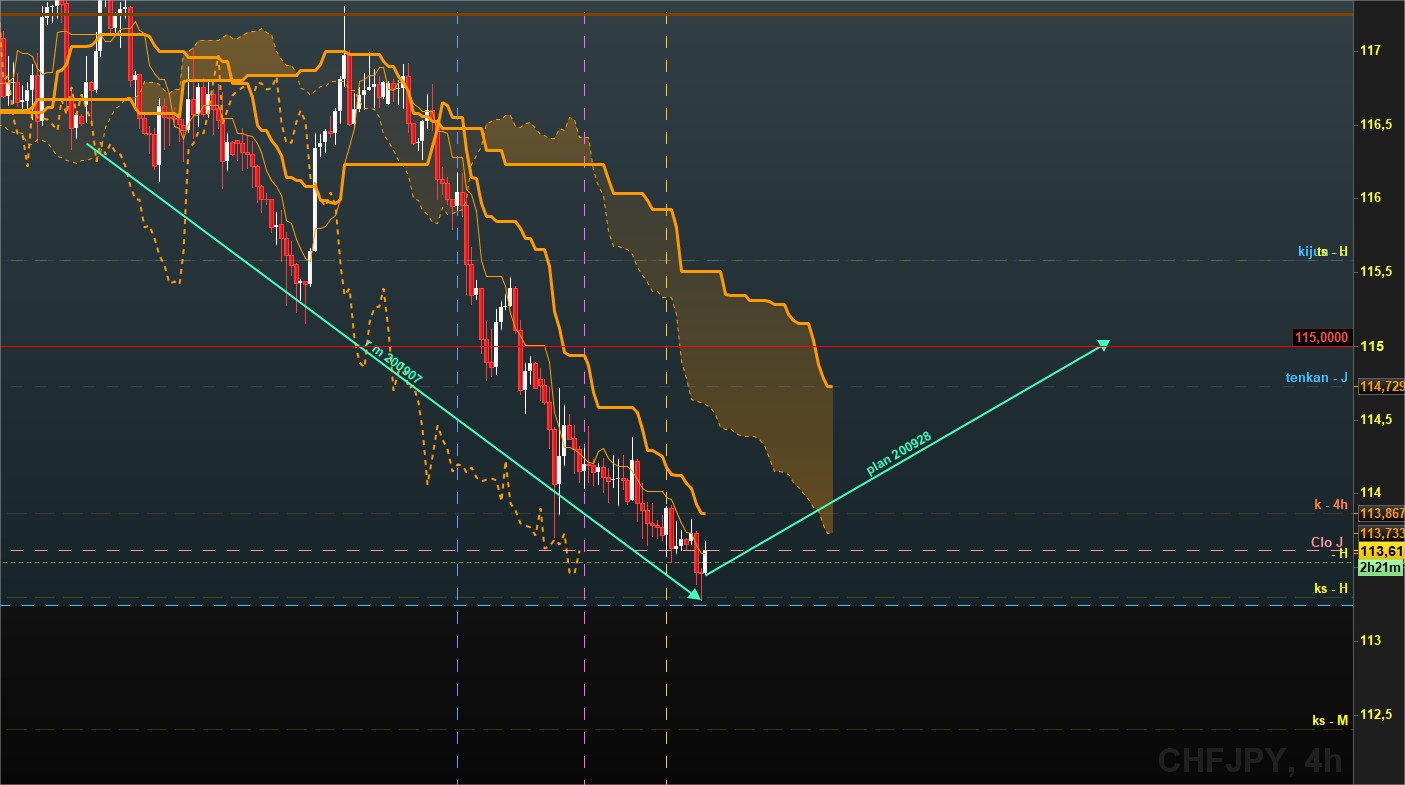This screenshot has height=785, width=1405.
Task: Click the 'k - 4h' level label
Action: (1331, 505)
